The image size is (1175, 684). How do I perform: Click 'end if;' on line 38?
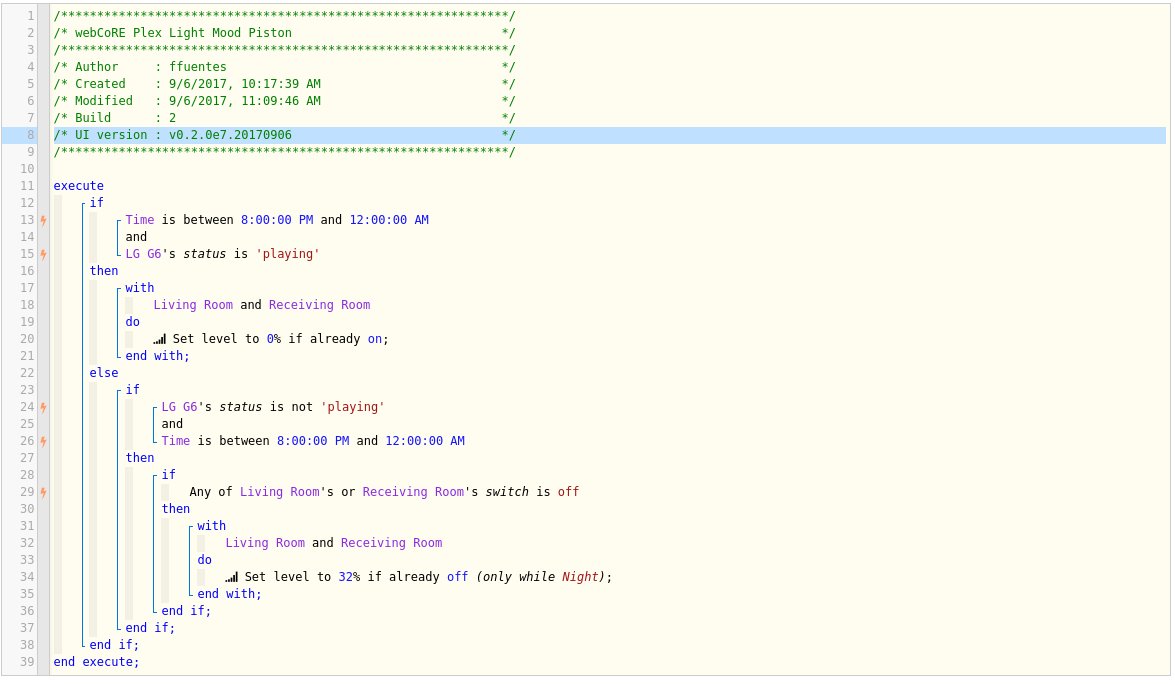114,646
